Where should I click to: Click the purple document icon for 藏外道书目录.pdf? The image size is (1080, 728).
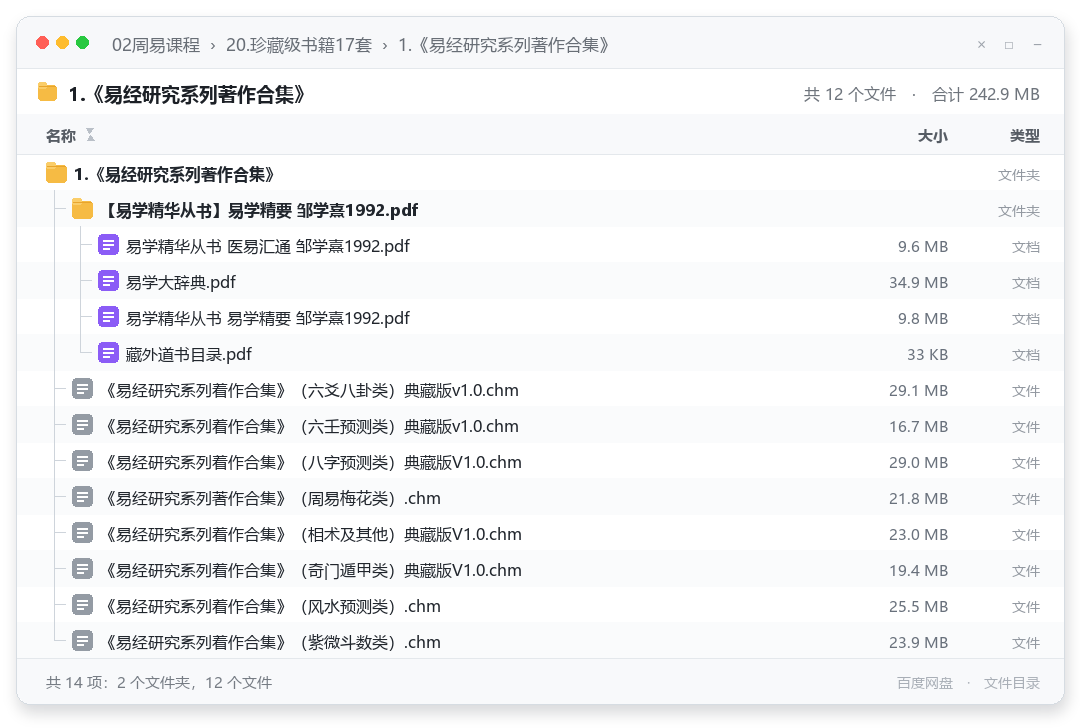pyautogui.click(x=108, y=353)
